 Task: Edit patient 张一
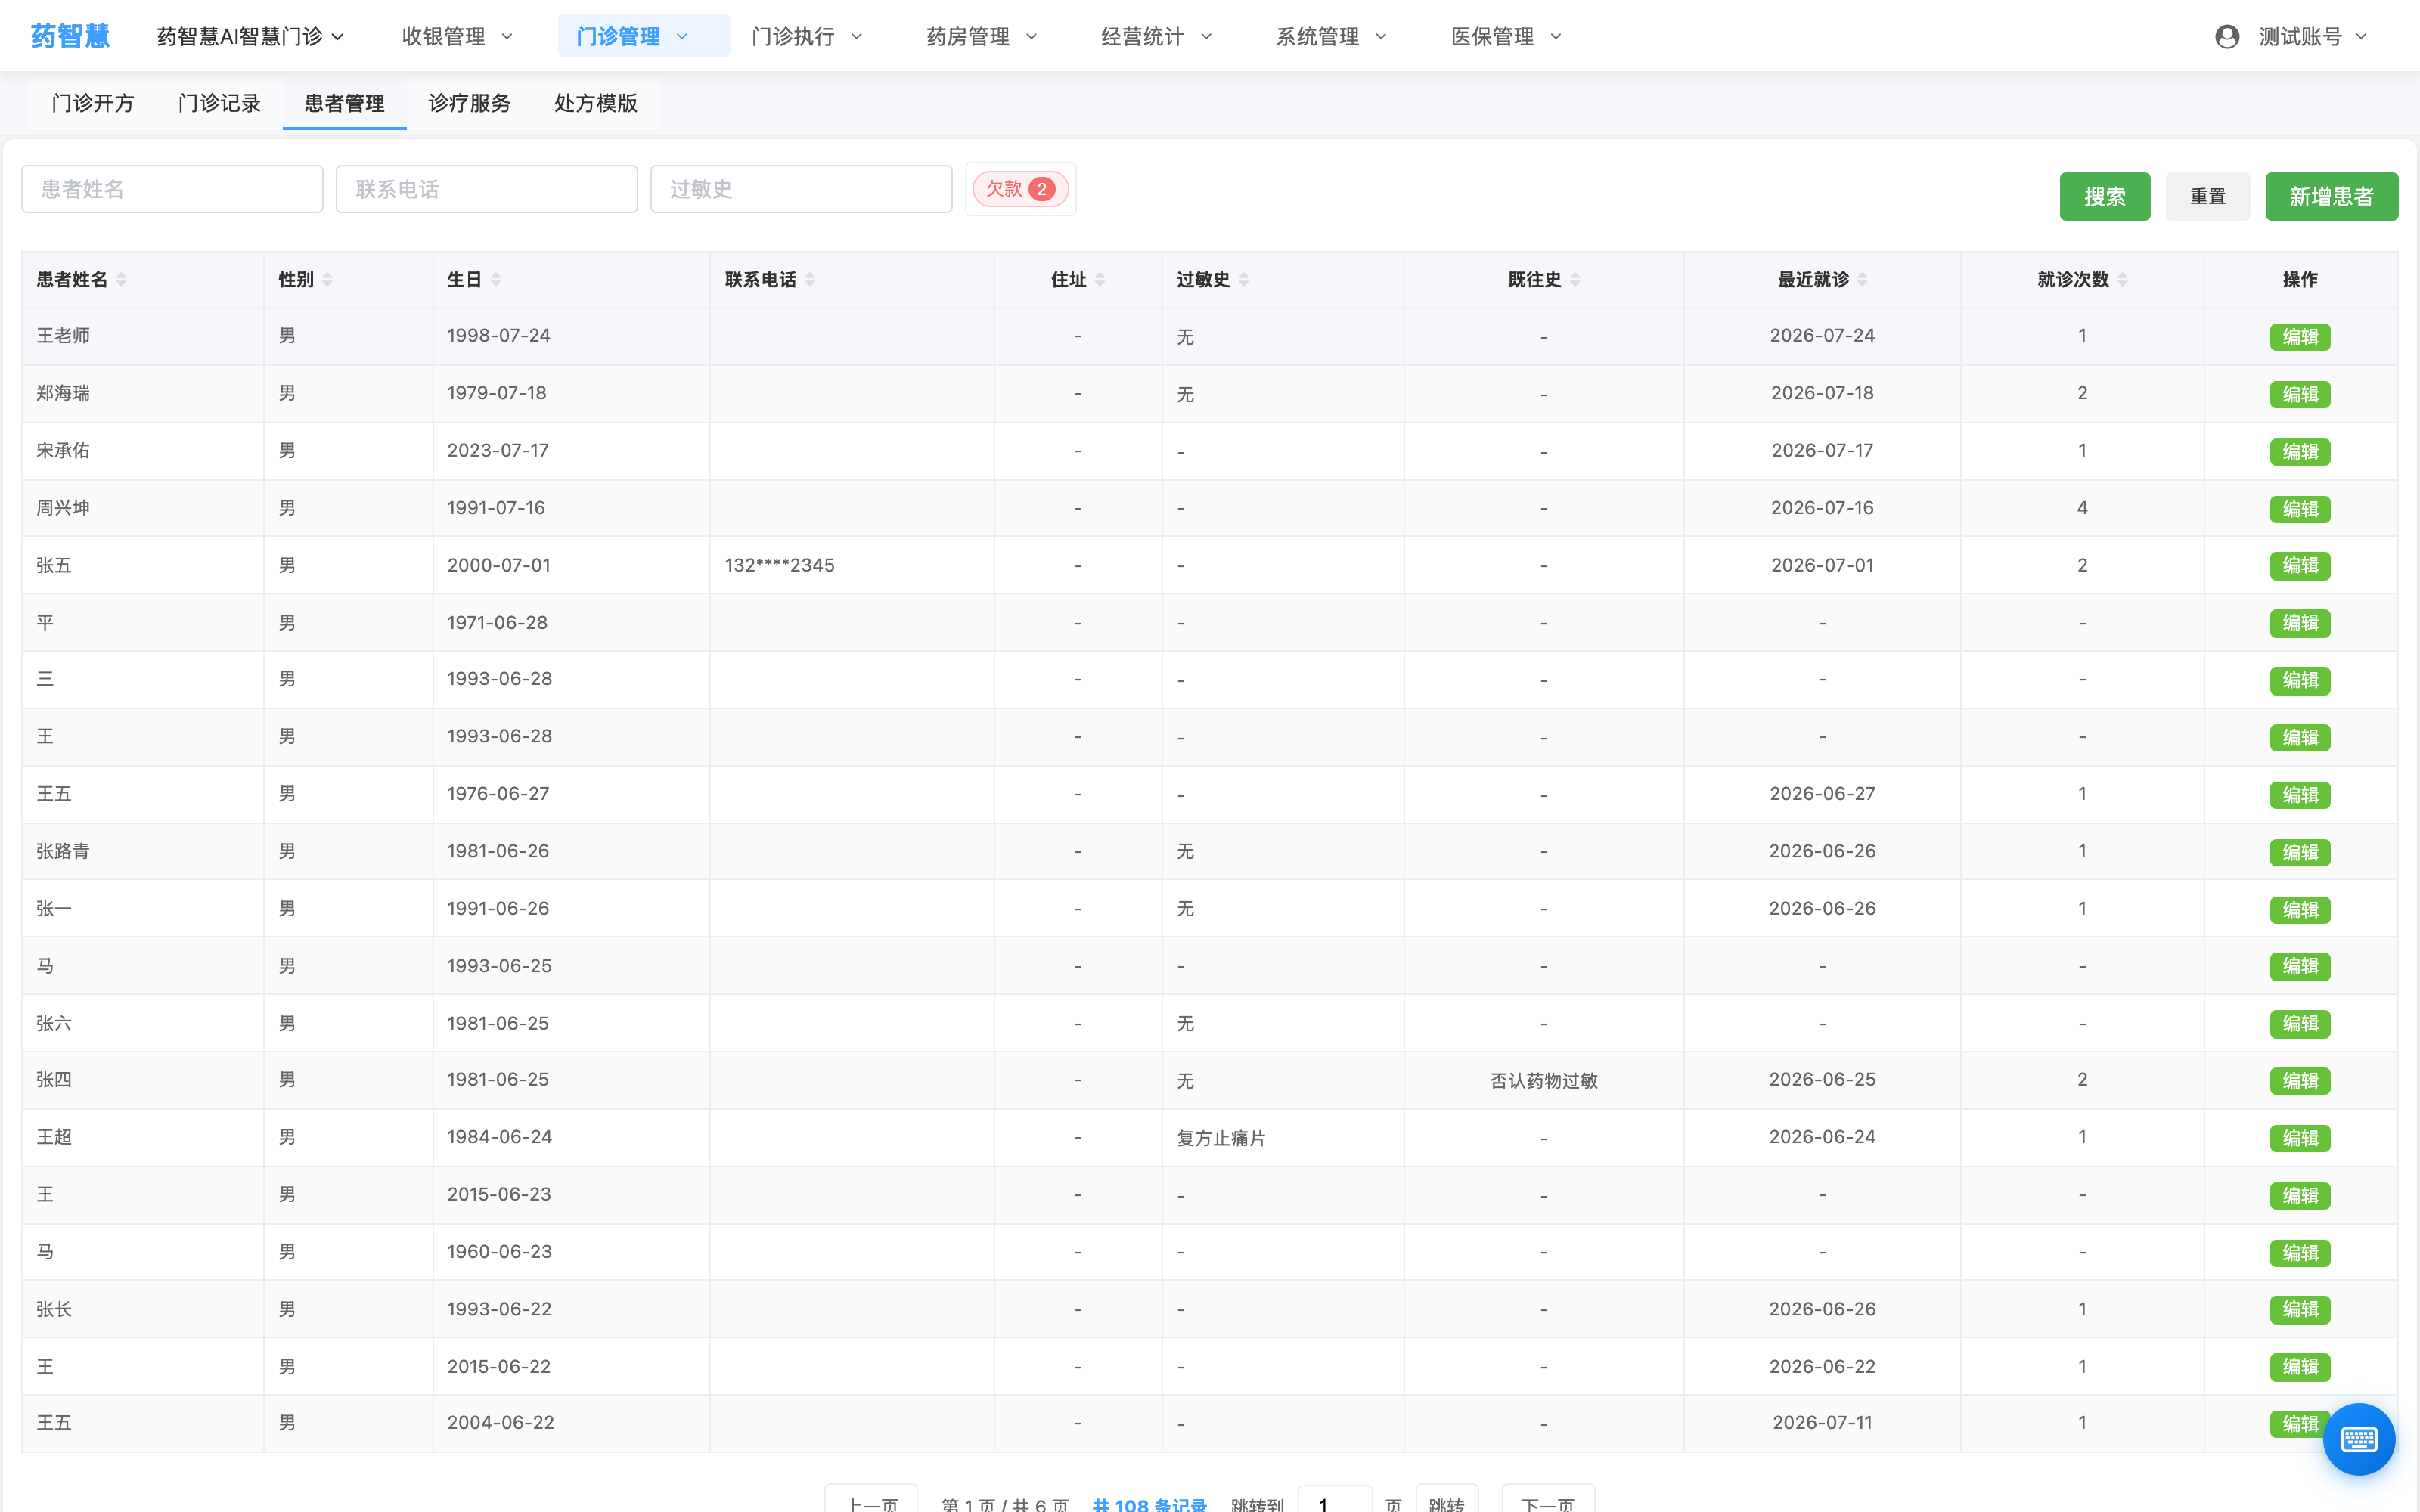pos(2300,910)
